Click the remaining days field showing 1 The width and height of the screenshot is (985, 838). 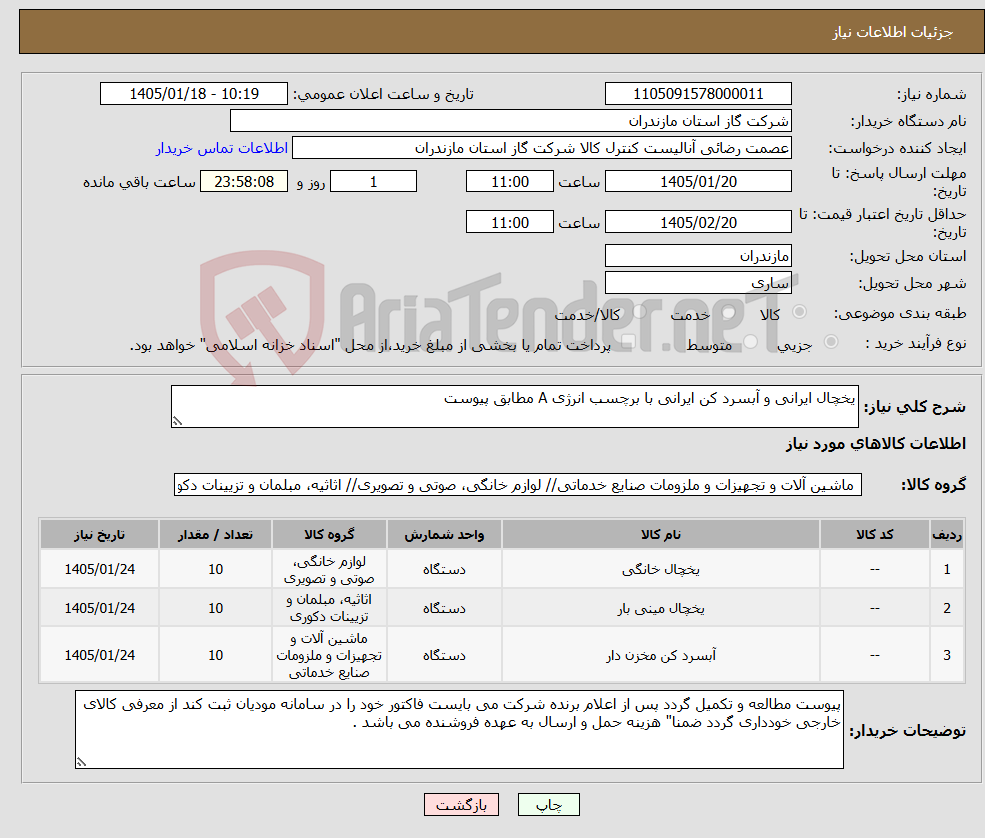pyautogui.click(x=373, y=182)
